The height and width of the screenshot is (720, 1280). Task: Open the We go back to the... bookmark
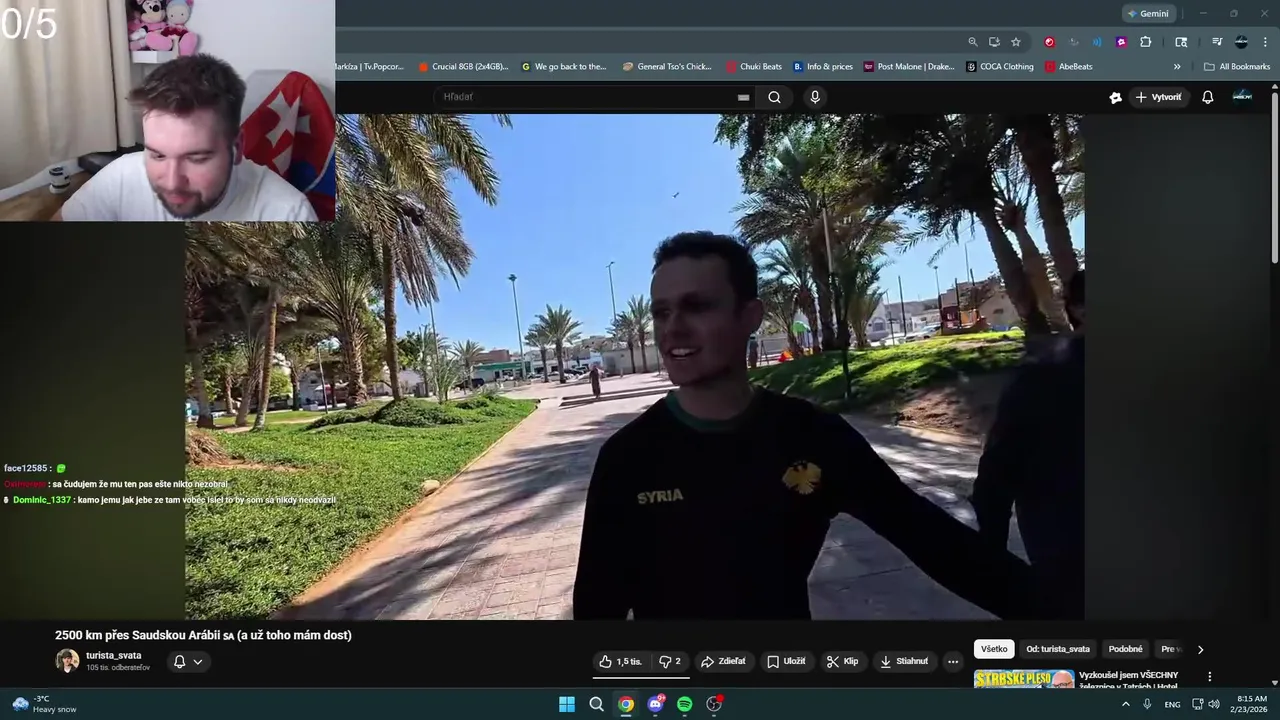[564, 67]
